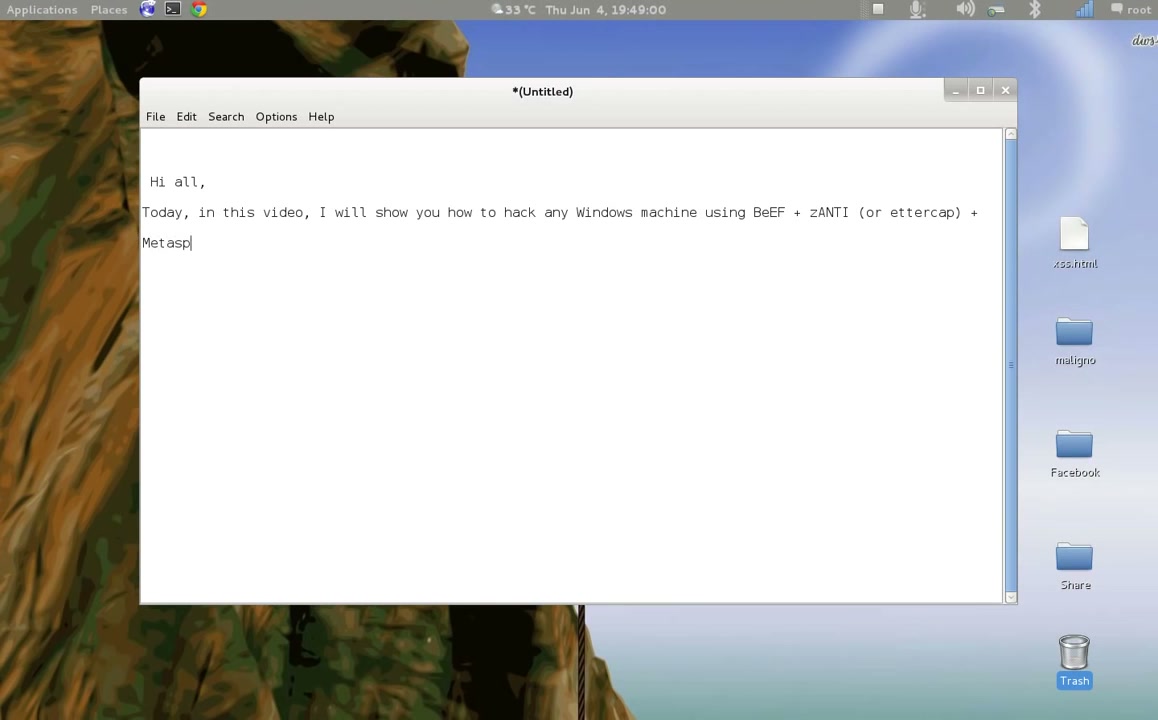Image resolution: width=1158 pixels, height=720 pixels.
Task: Open the Applications menu in top panel
Action: click(x=42, y=10)
